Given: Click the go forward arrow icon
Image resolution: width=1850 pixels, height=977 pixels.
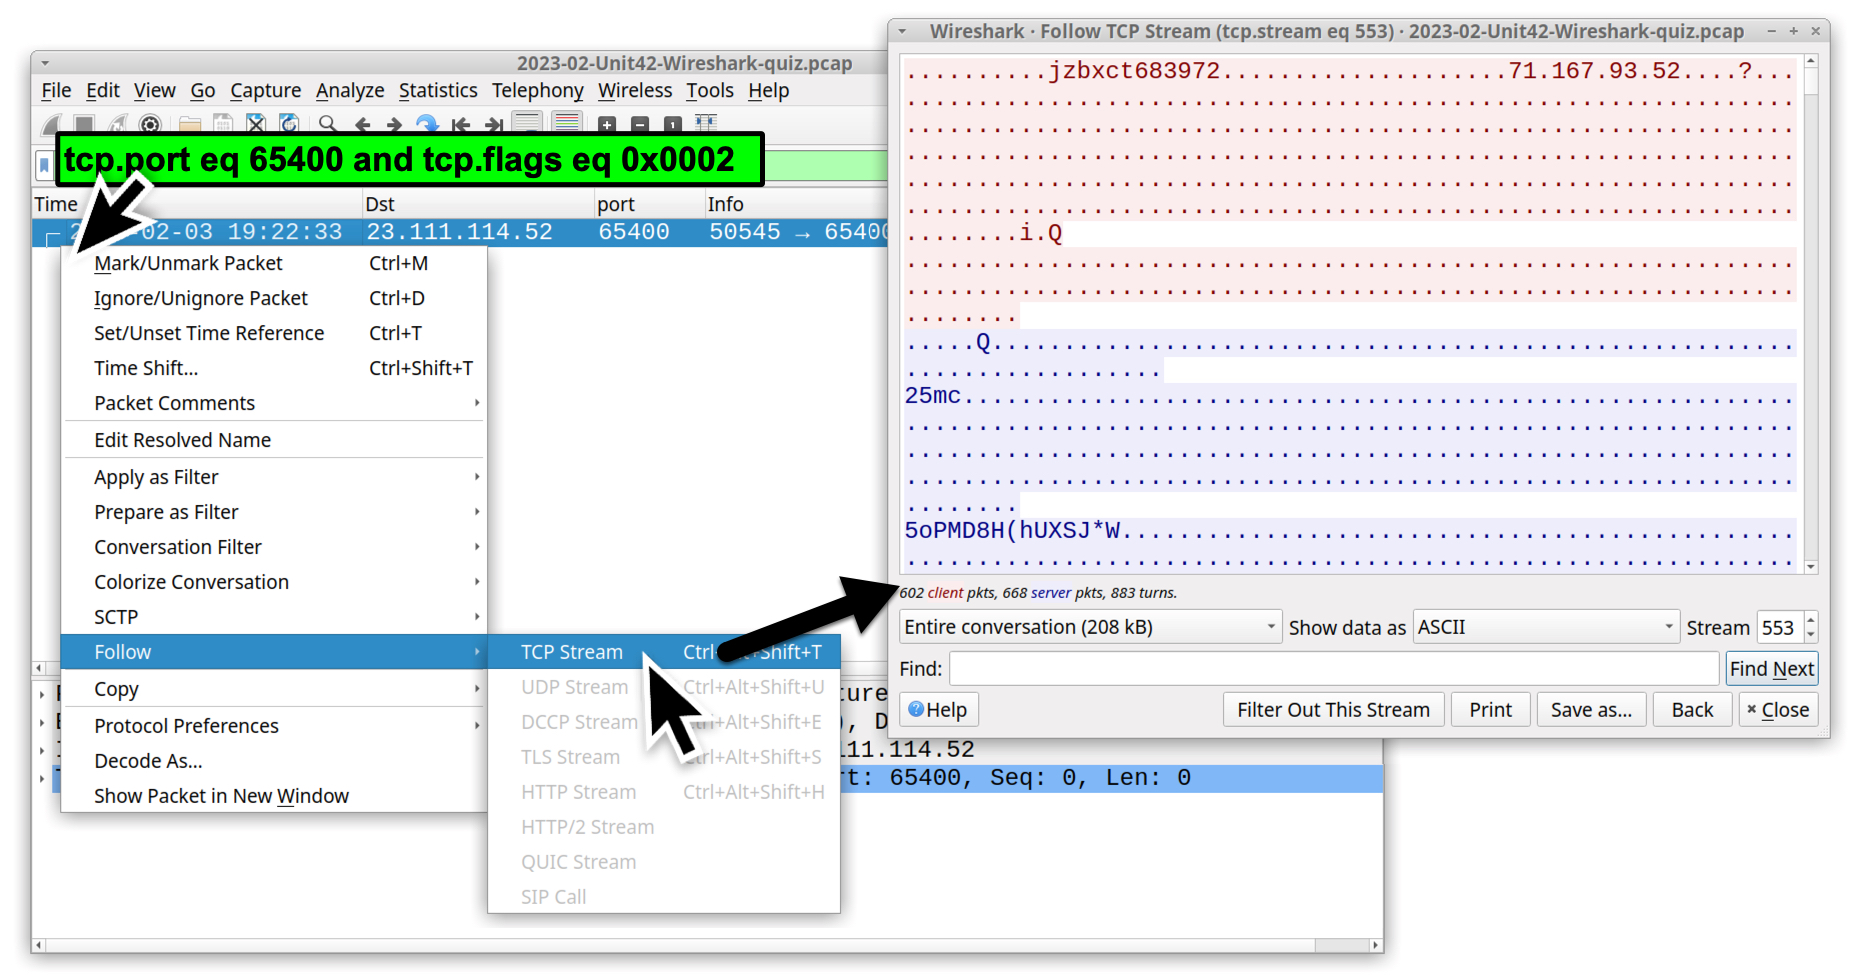Looking at the screenshot, I should coord(394,124).
